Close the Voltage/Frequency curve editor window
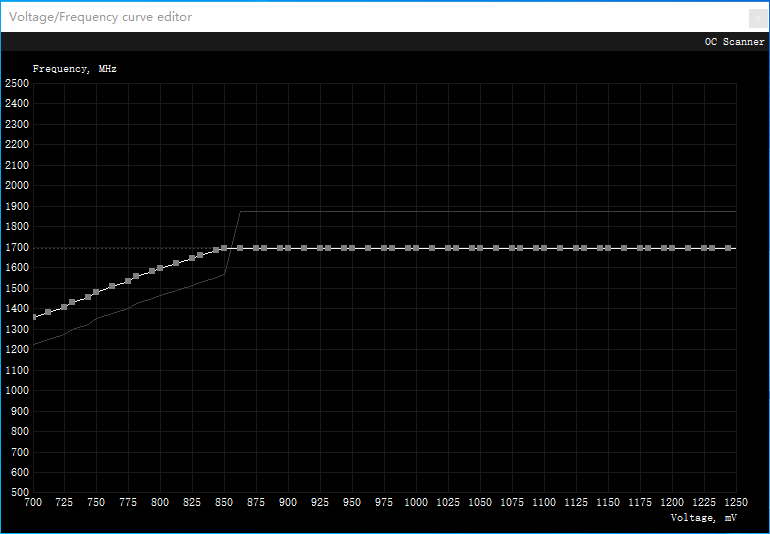This screenshot has width=770, height=534. pos(755,17)
